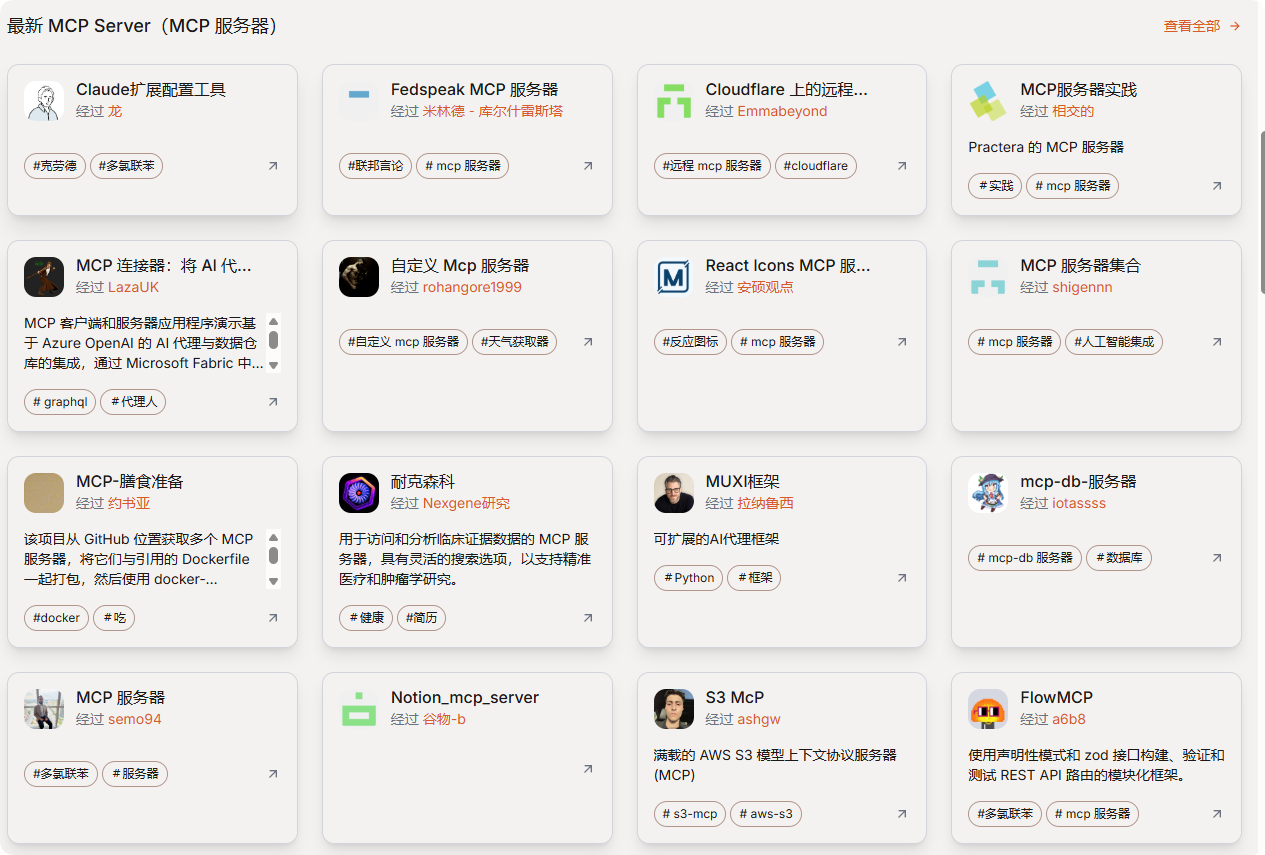Open author link Nexgene研究
Image resolution: width=1265 pixels, height=855 pixels.
click(466, 503)
